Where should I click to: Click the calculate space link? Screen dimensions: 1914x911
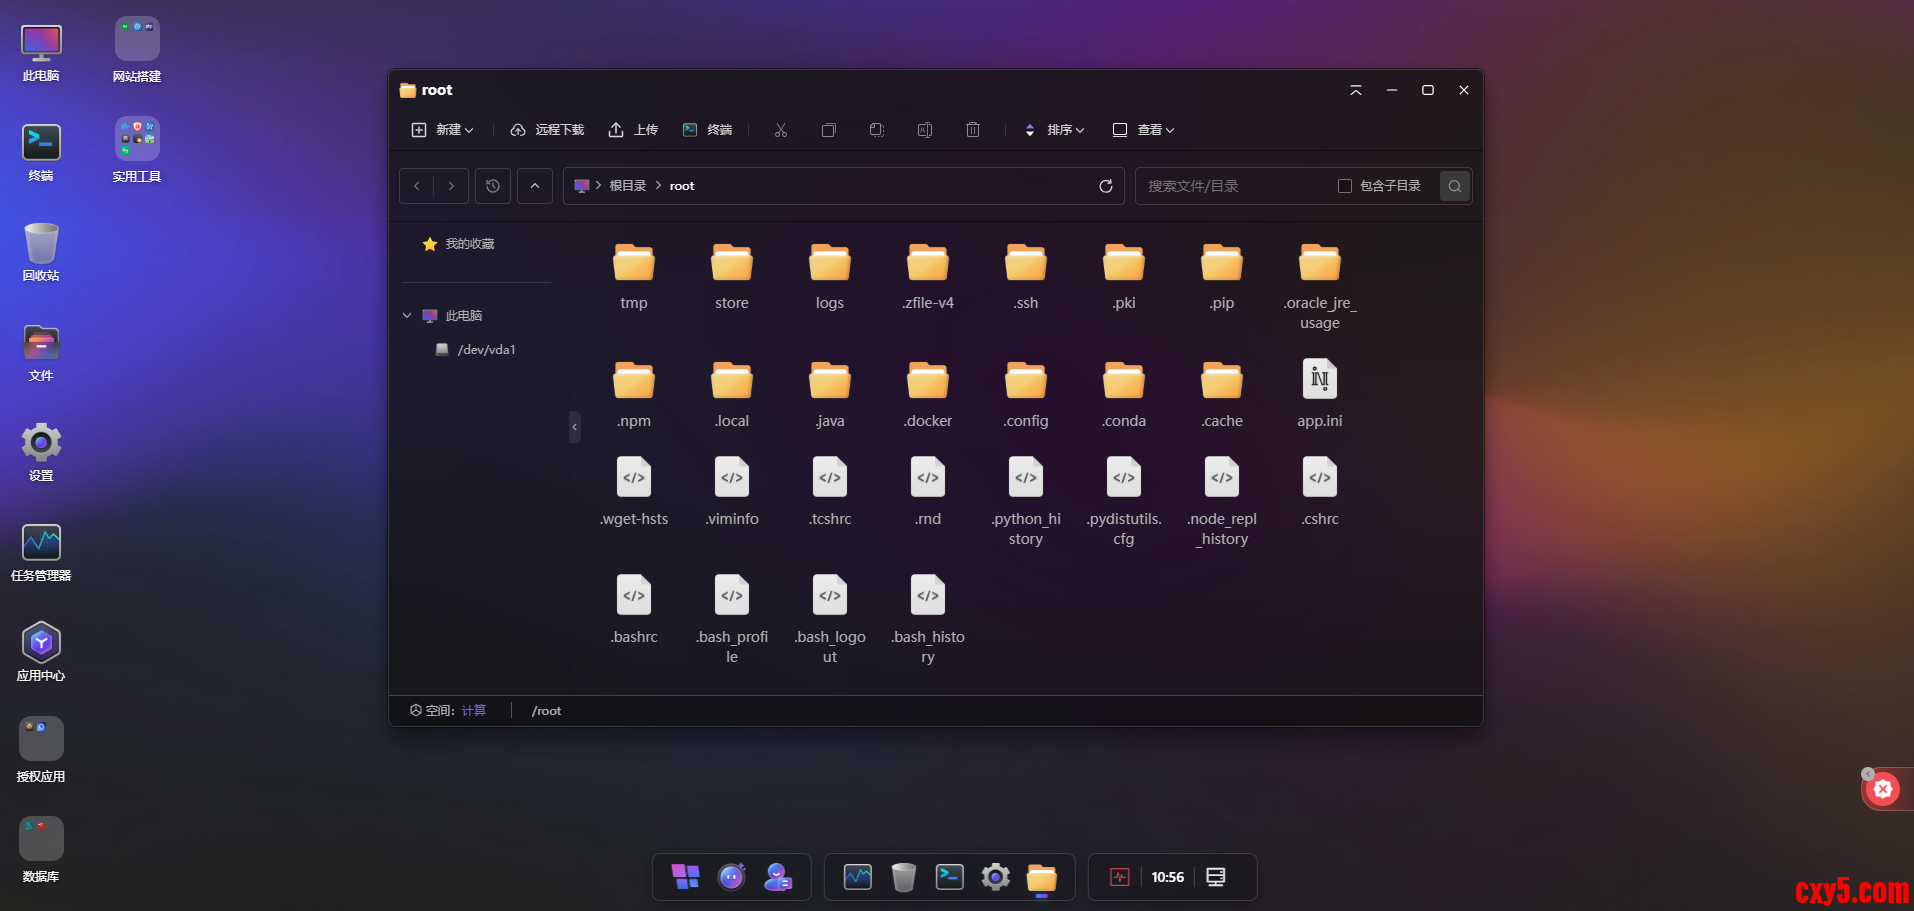474,711
